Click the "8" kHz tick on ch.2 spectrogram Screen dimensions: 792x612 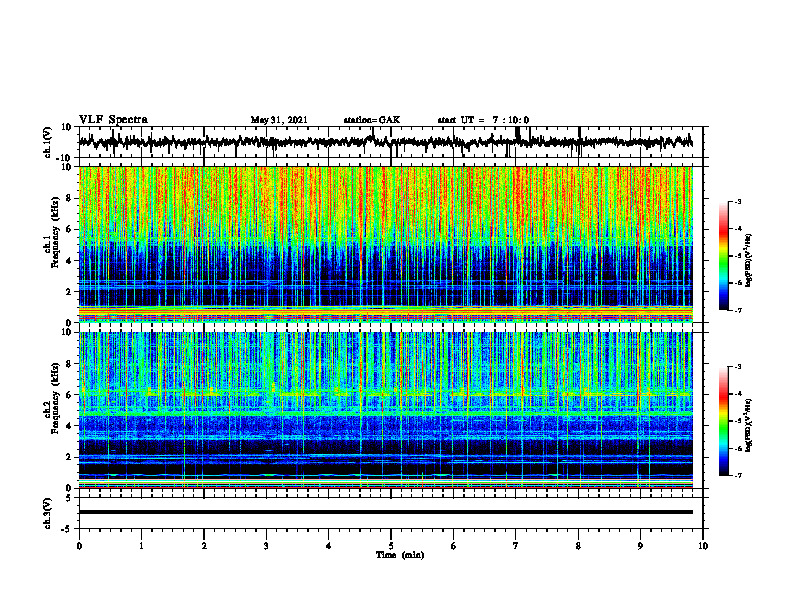point(70,364)
